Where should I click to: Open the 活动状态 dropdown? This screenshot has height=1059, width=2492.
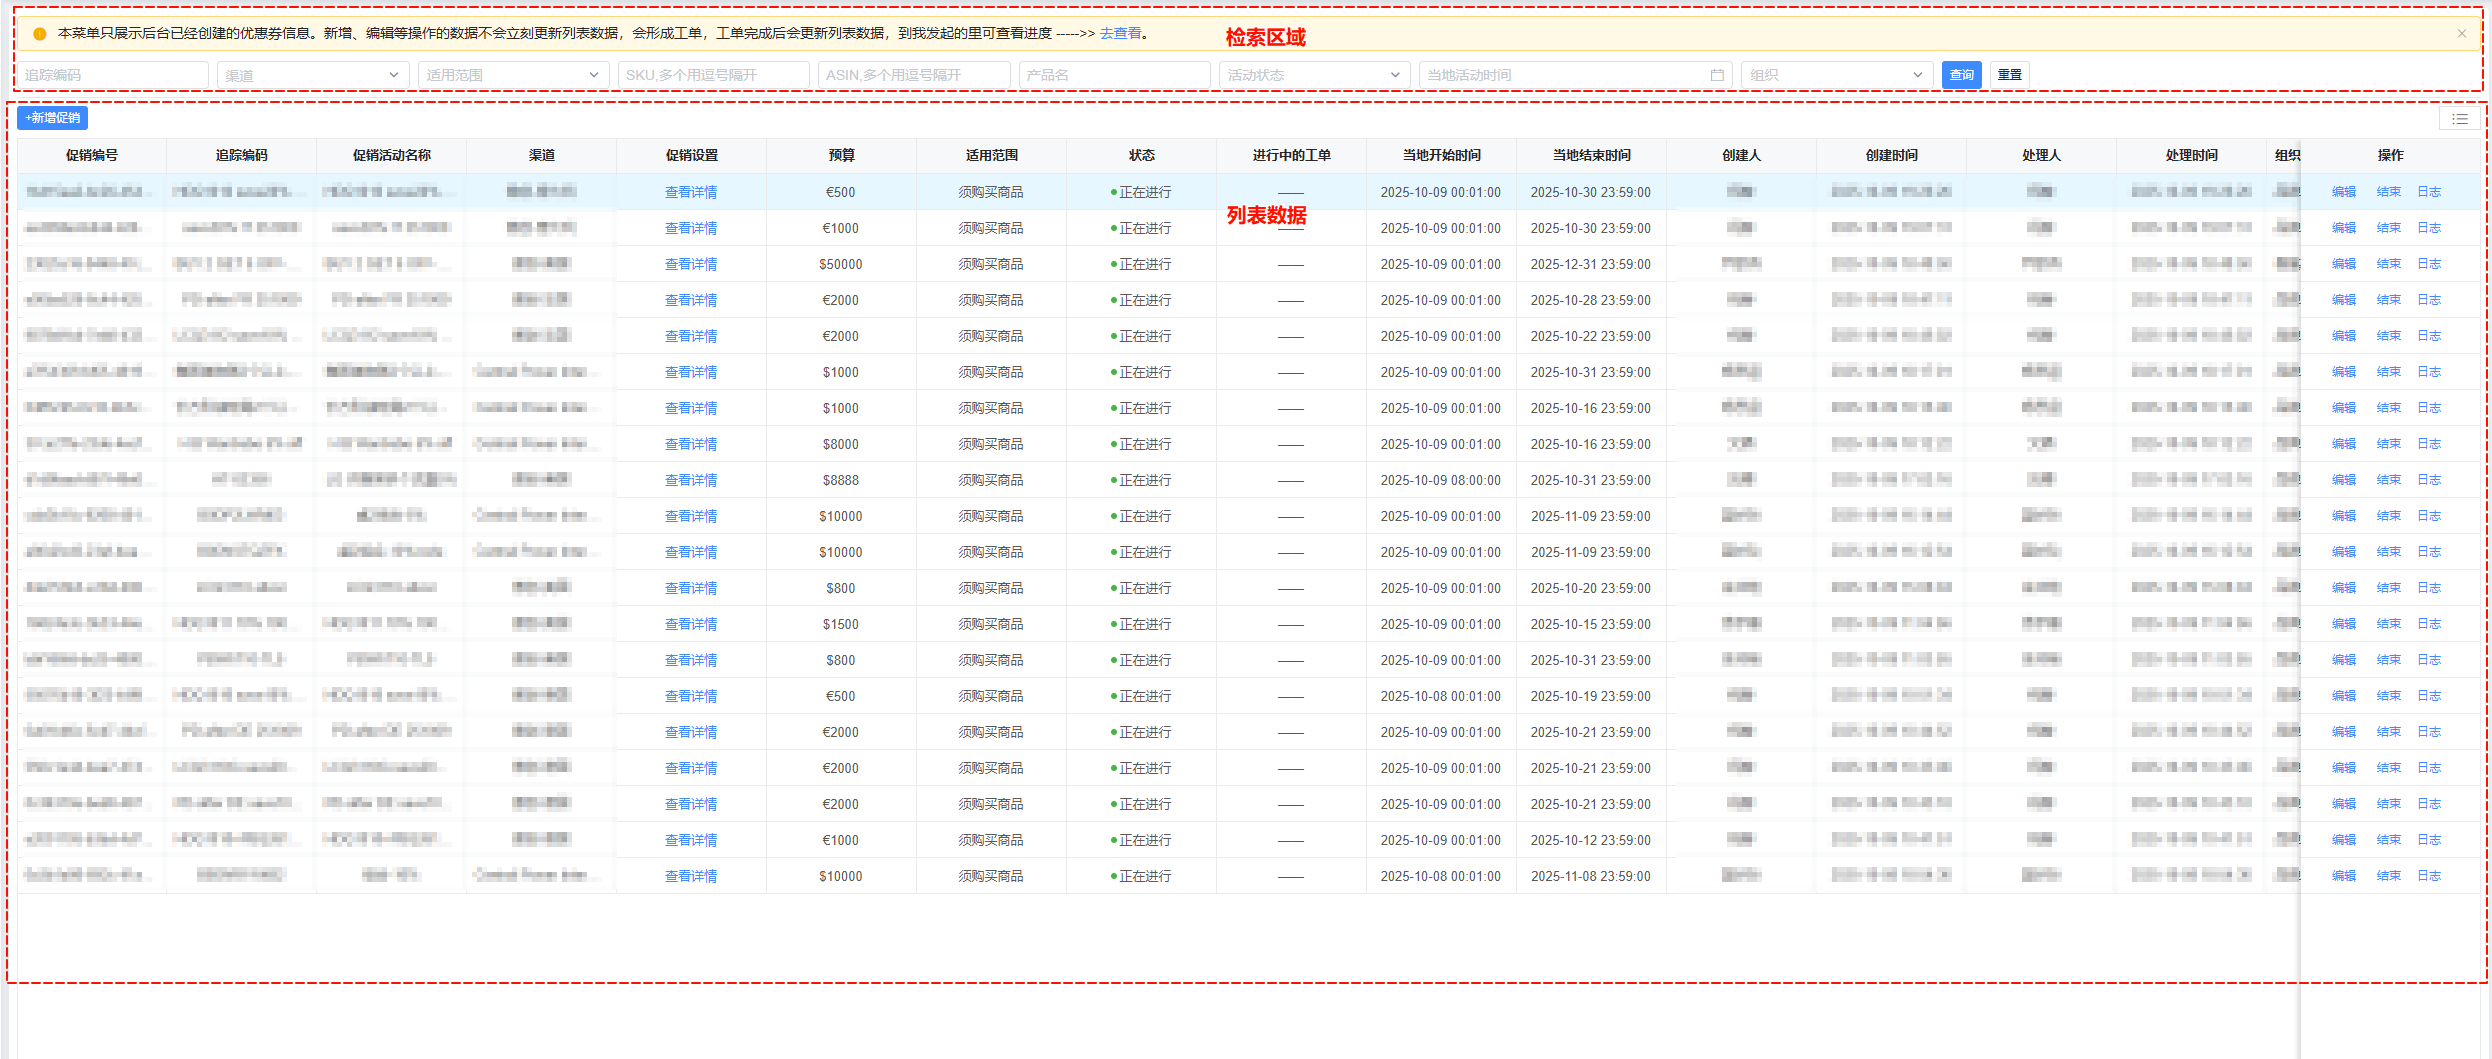1313,75
